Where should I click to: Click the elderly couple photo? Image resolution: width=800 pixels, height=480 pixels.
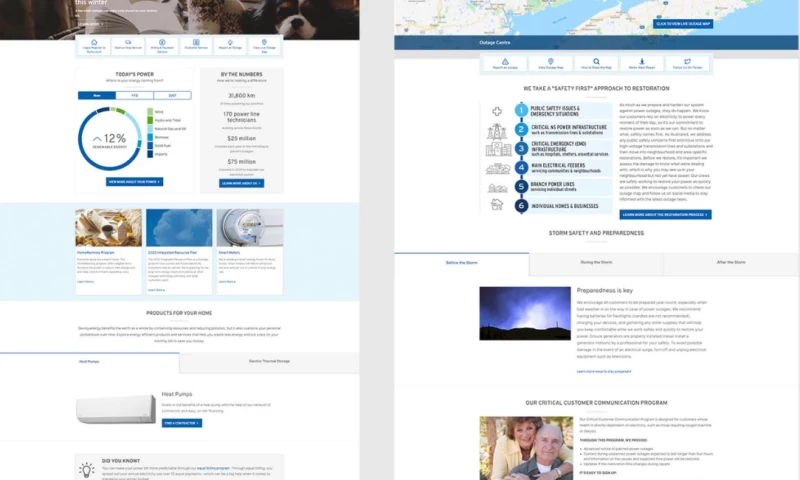tap(526, 448)
